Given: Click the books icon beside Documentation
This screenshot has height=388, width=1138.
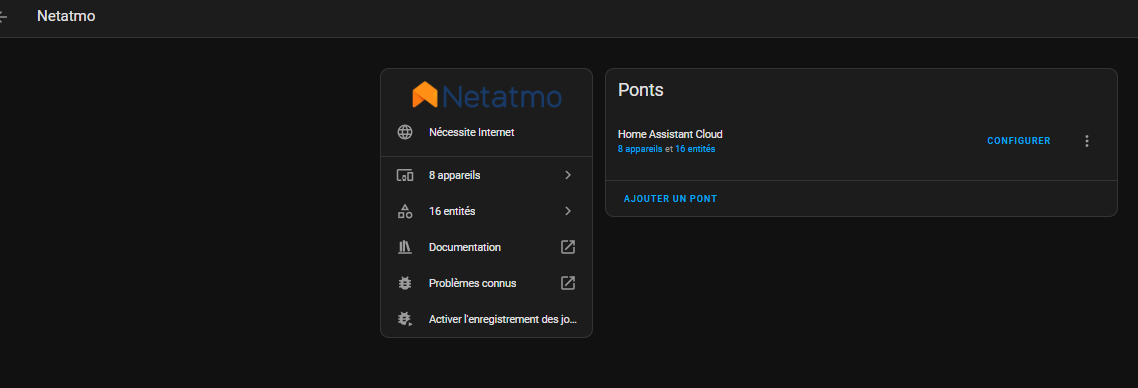Looking at the screenshot, I should pyautogui.click(x=405, y=247).
